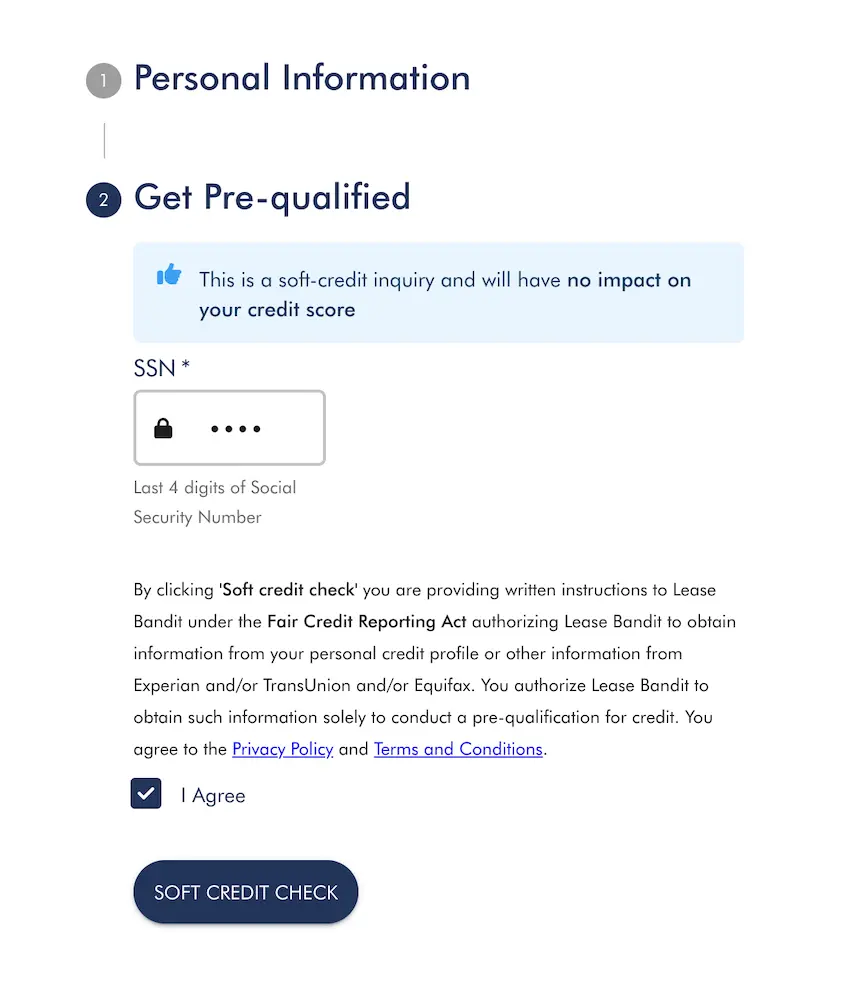
Task: Click the padlock icon in SSN field
Action: tap(163, 429)
